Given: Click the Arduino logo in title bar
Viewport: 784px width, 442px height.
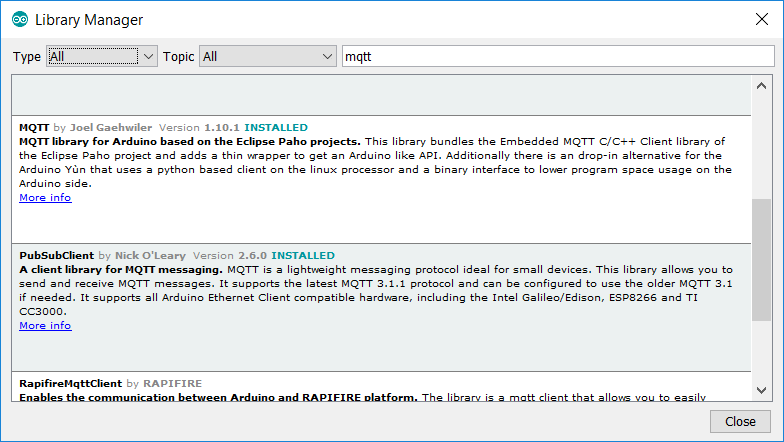Looking at the screenshot, I should pos(18,20).
